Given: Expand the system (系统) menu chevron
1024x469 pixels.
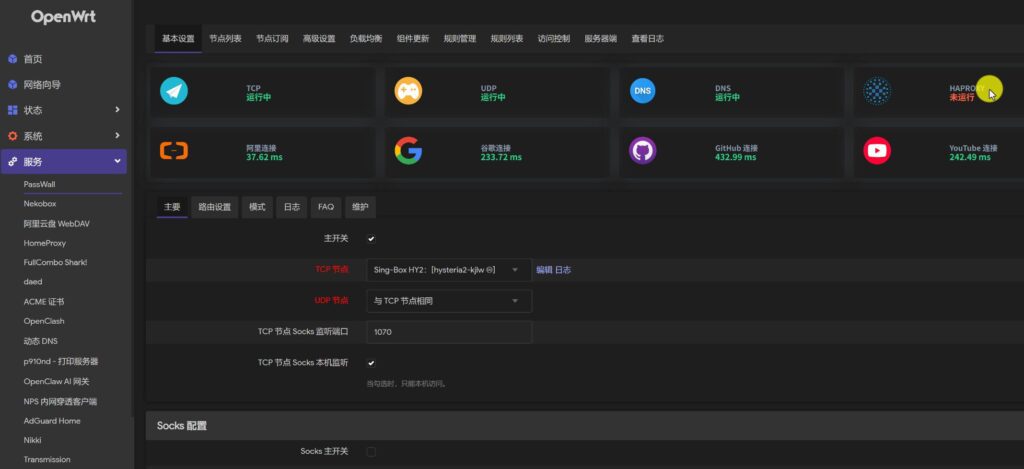Looking at the screenshot, I should 118,135.
